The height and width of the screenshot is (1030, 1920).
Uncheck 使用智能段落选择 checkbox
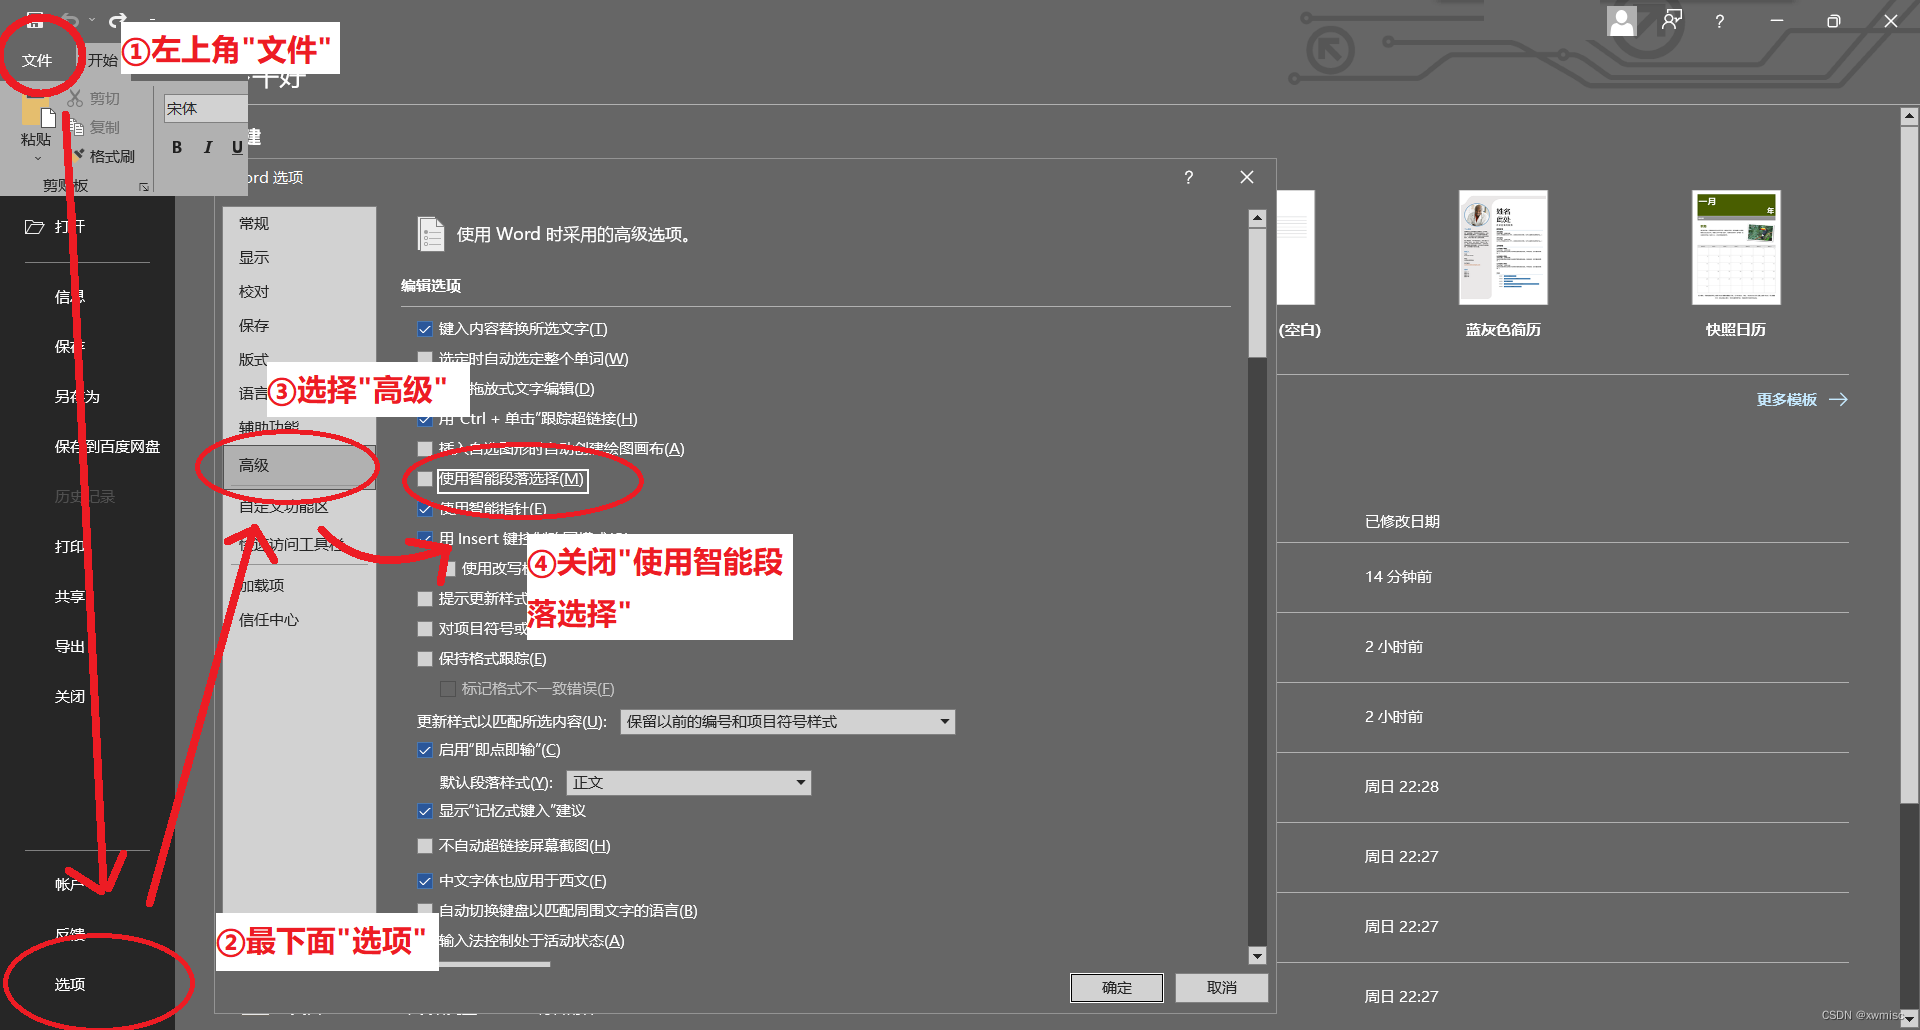(425, 479)
